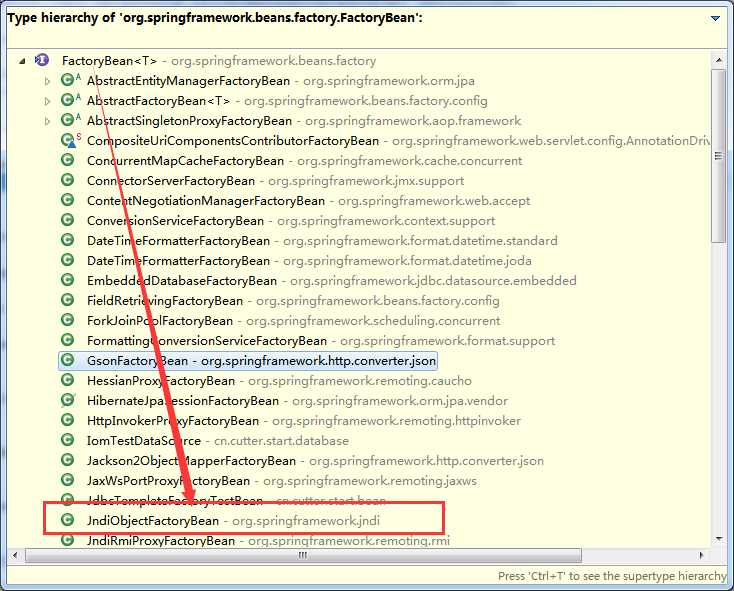Select ConversionServiceFactoryBean entry
This screenshot has height=591, width=734.
(291, 221)
